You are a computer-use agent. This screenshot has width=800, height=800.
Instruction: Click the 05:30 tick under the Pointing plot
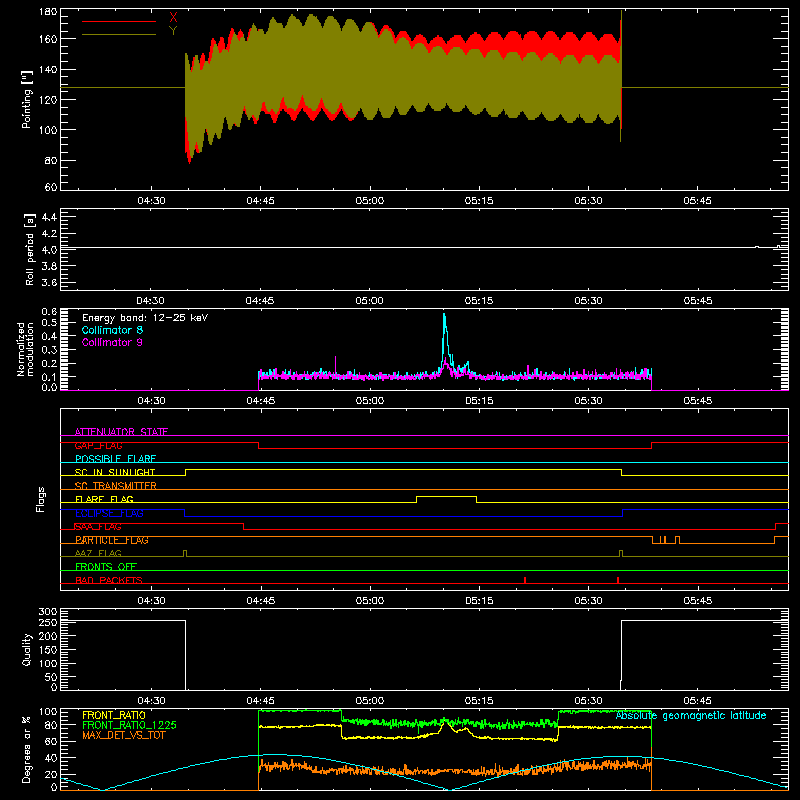588,201
